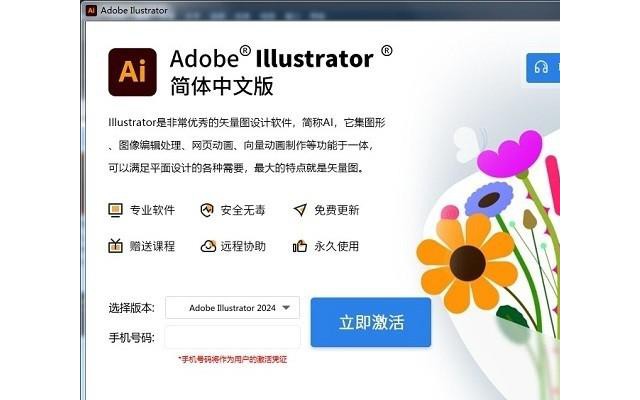The image size is (640, 400).
Task: Click the 专业软件 feature label
Action: pyautogui.click(x=152, y=210)
